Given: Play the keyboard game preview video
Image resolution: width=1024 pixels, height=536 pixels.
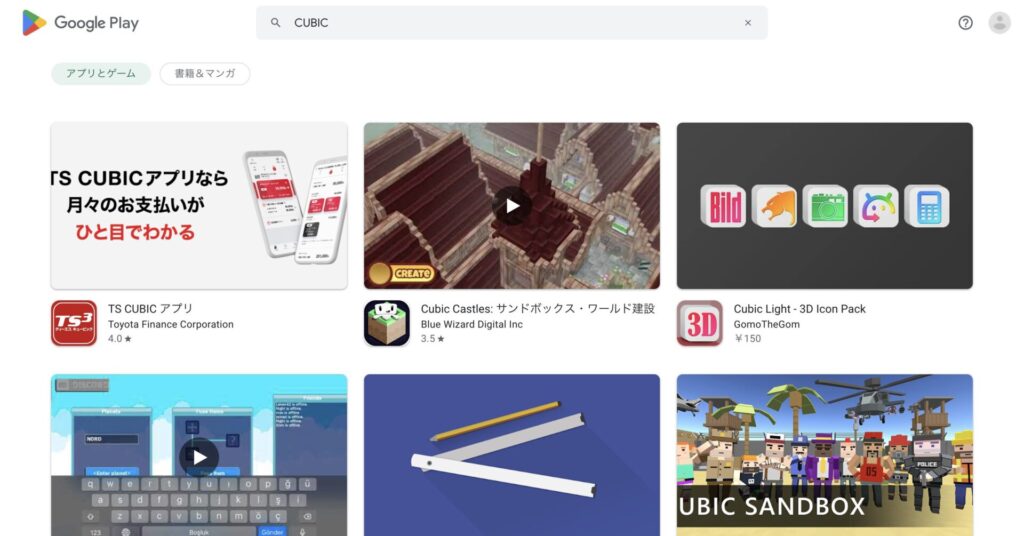Looking at the screenshot, I should 199,457.
